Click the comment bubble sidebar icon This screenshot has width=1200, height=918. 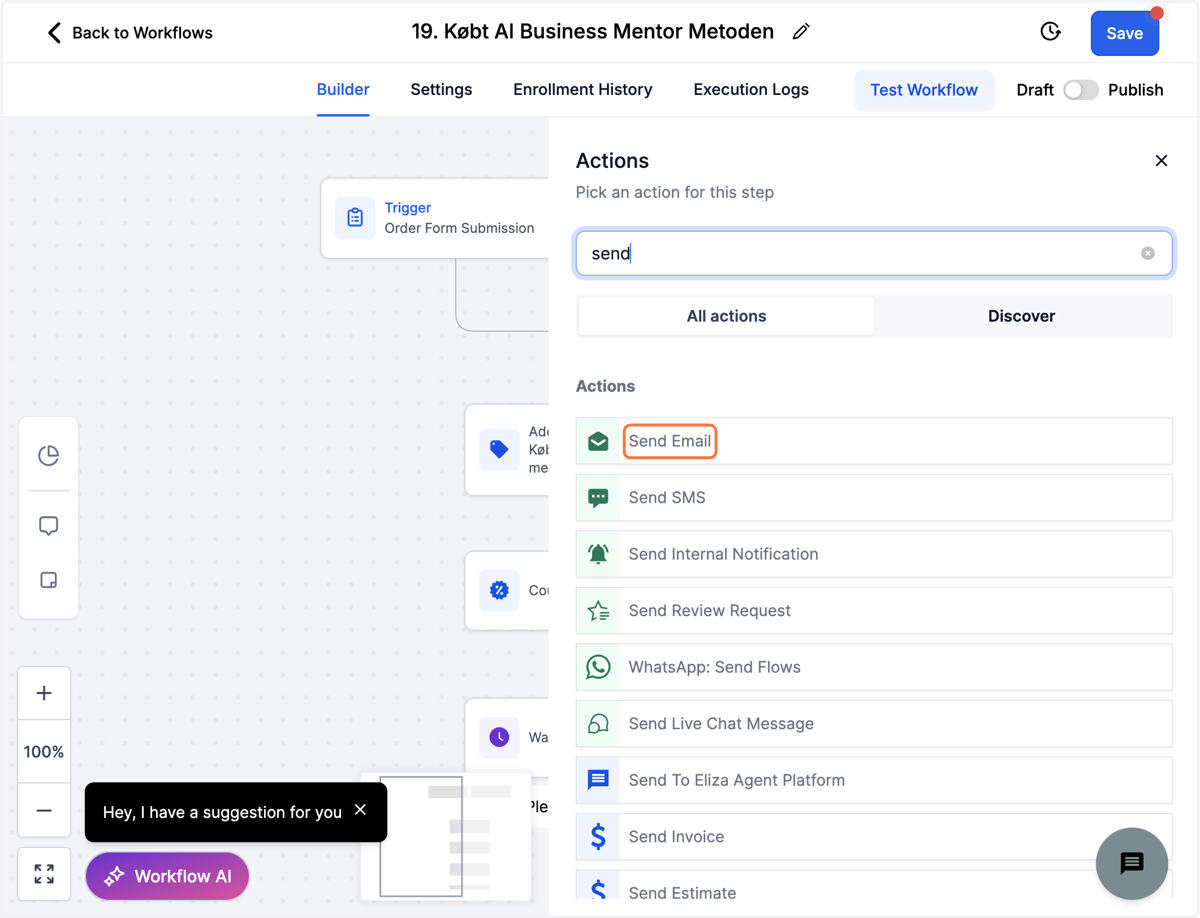click(x=48, y=526)
